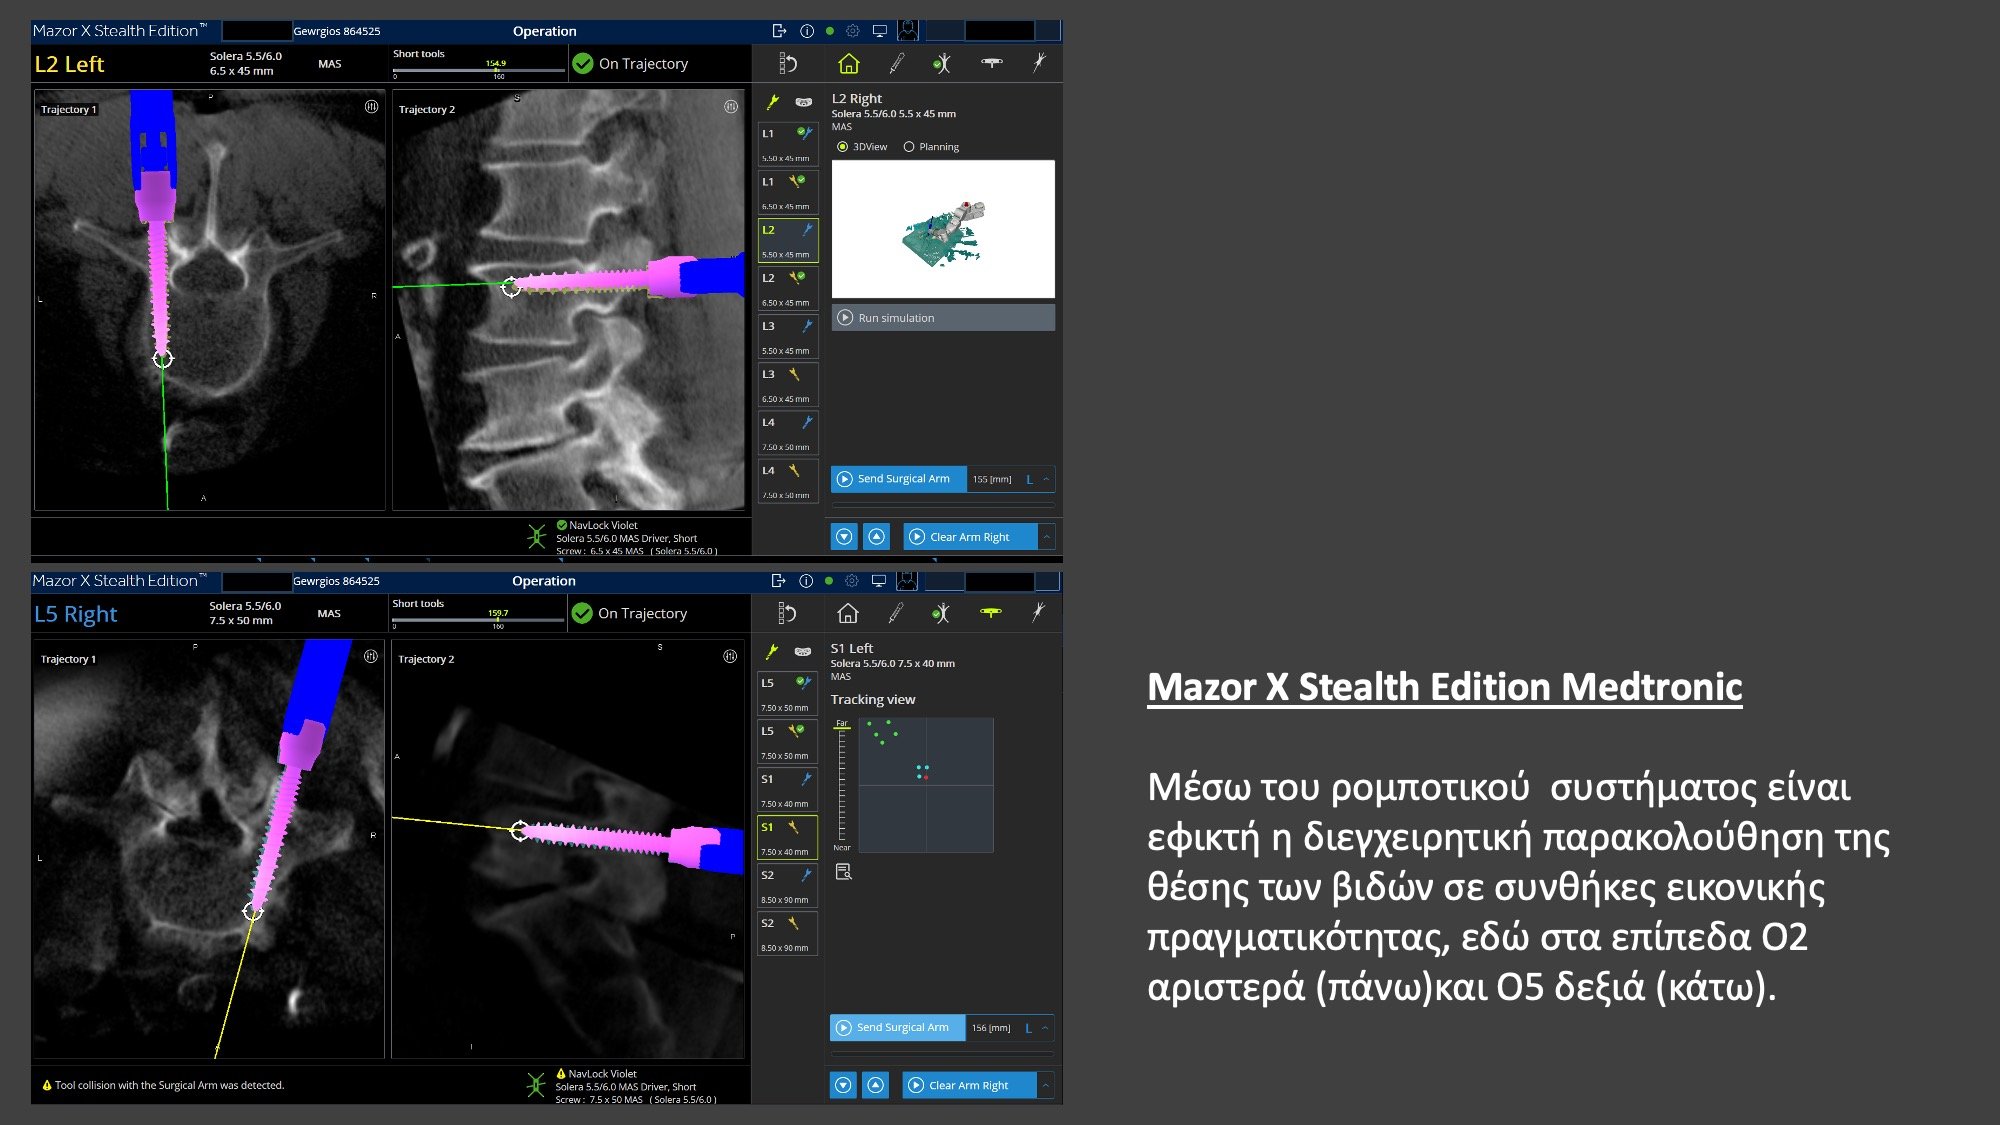Open settings gear in top title bar
This screenshot has width=2000, height=1125.
click(x=853, y=31)
